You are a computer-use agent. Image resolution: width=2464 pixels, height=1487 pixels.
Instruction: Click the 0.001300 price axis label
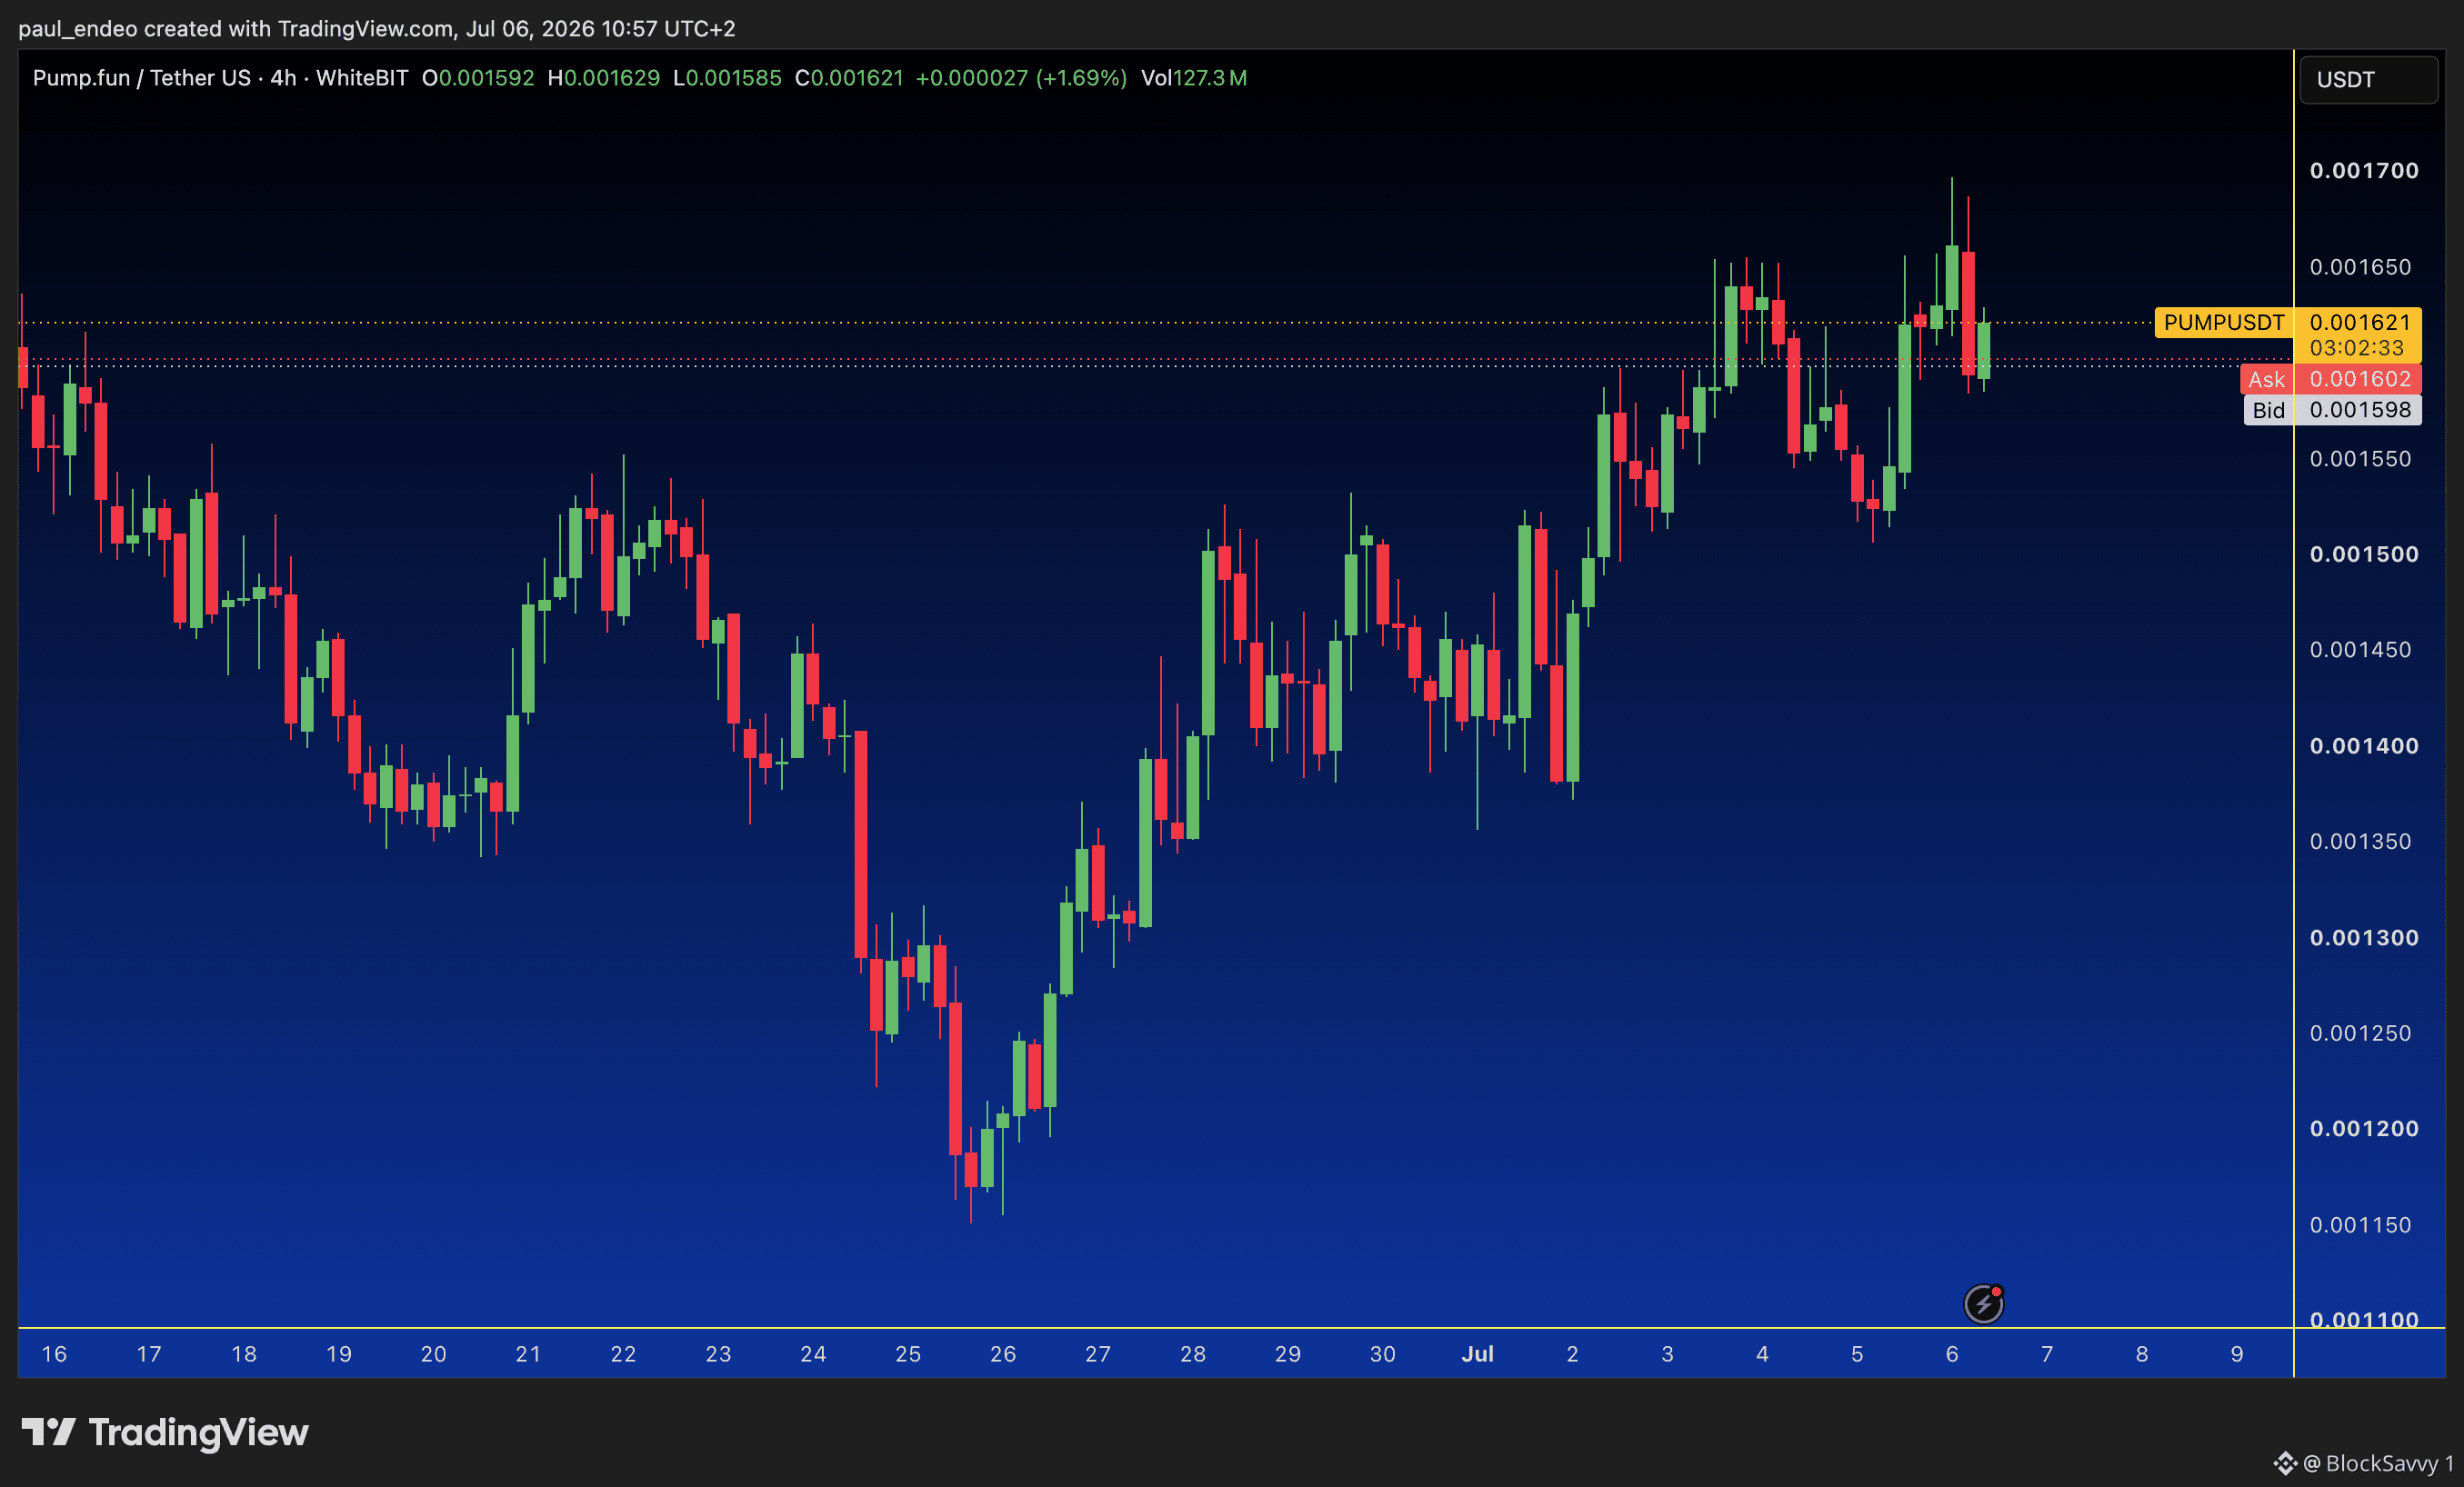(x=2364, y=938)
